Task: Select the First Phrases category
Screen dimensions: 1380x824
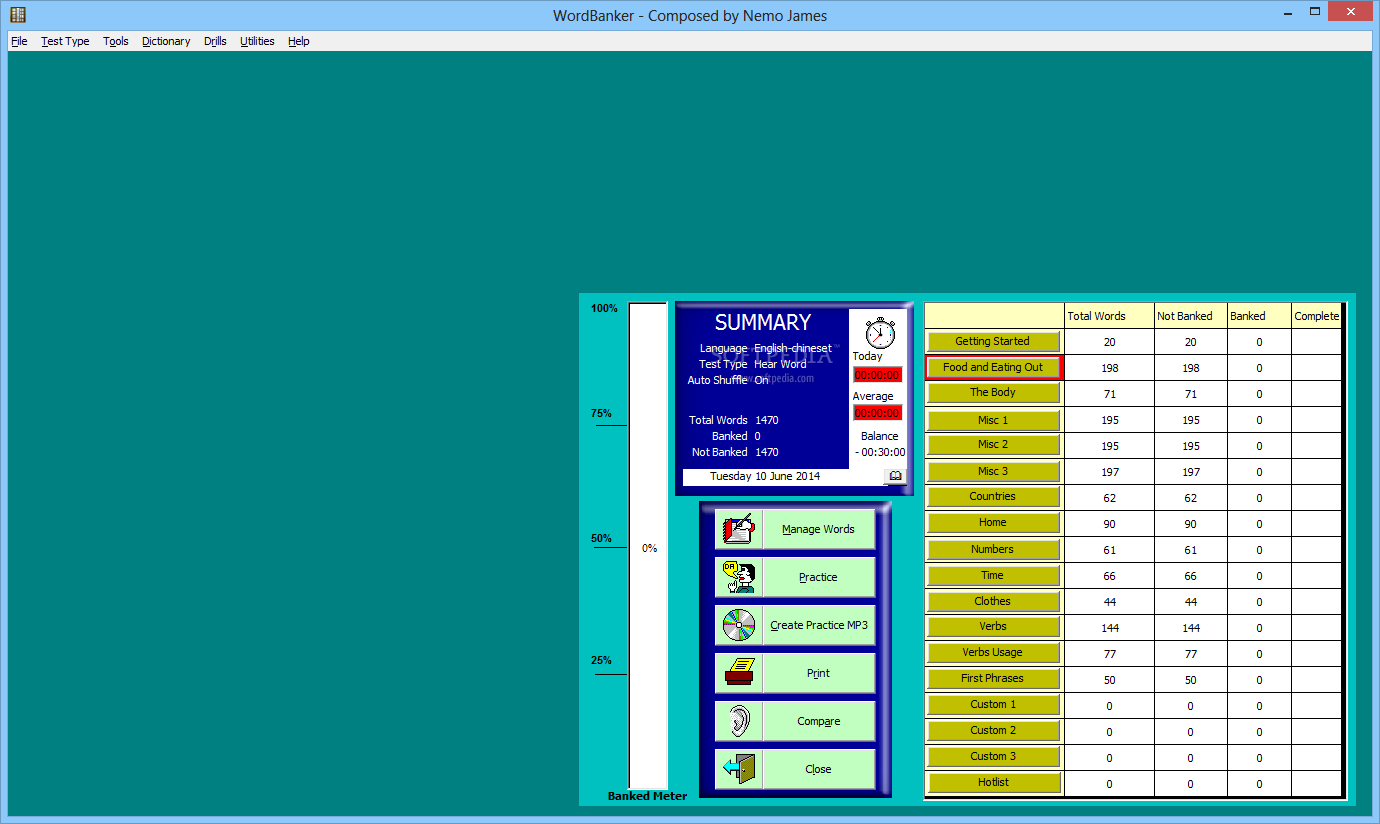Action: [993, 679]
